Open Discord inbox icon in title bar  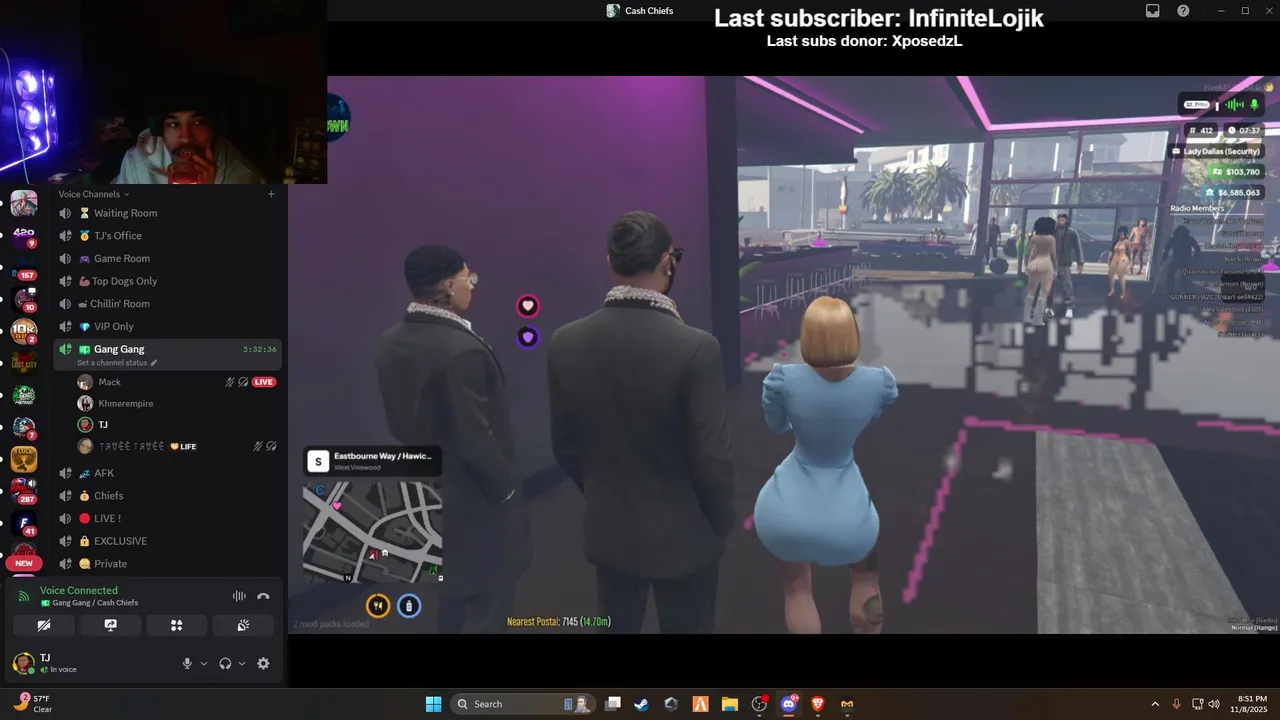point(1153,11)
